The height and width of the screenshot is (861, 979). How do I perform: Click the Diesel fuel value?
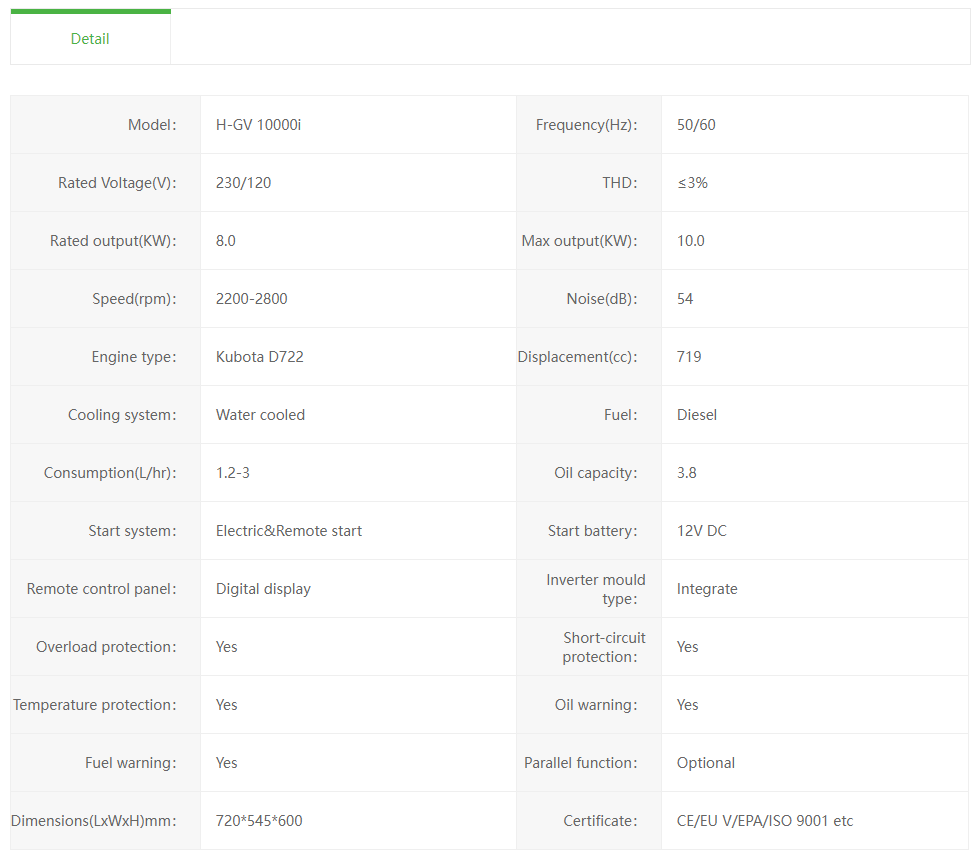(696, 415)
